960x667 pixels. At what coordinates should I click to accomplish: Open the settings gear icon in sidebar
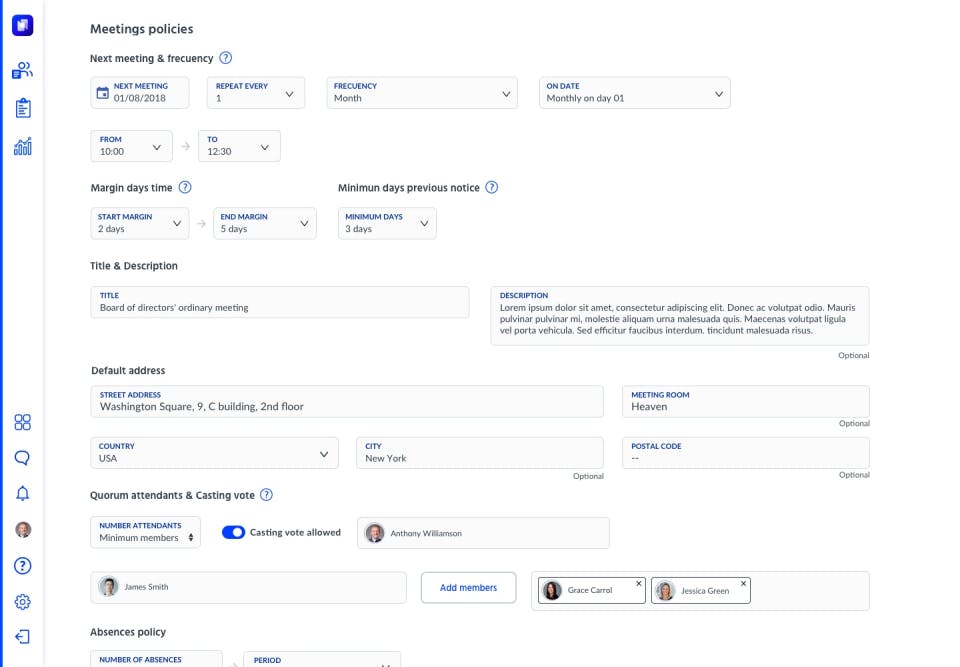23,601
